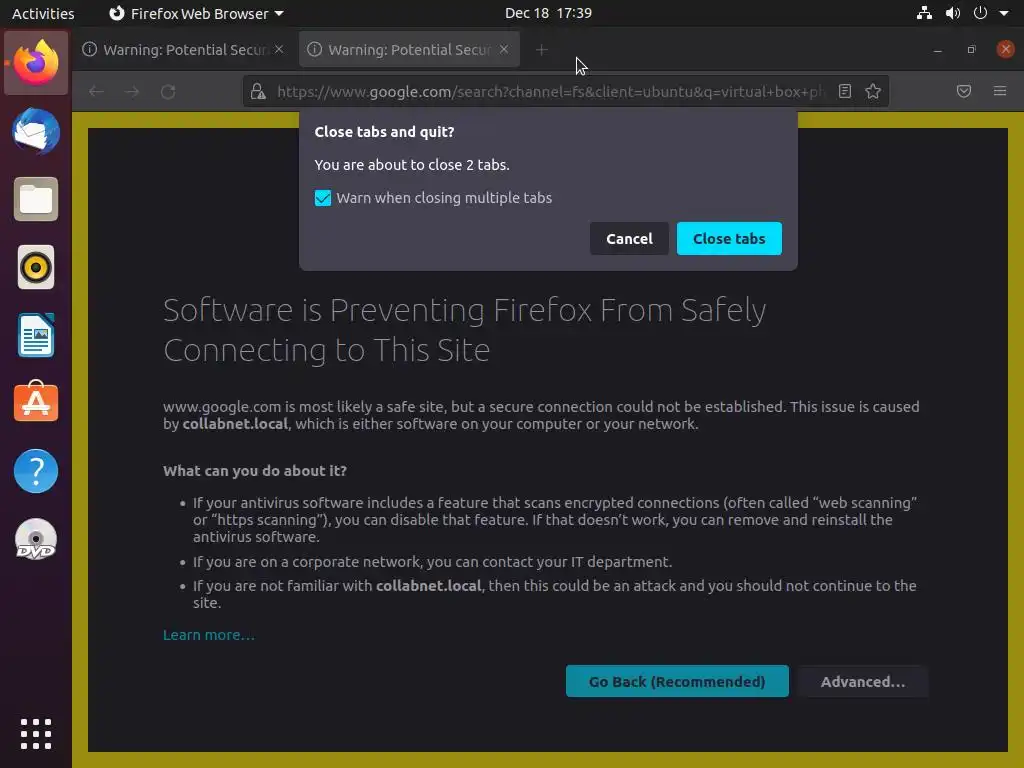Cancel the close tabs dialog
1024x768 pixels.
[629, 238]
